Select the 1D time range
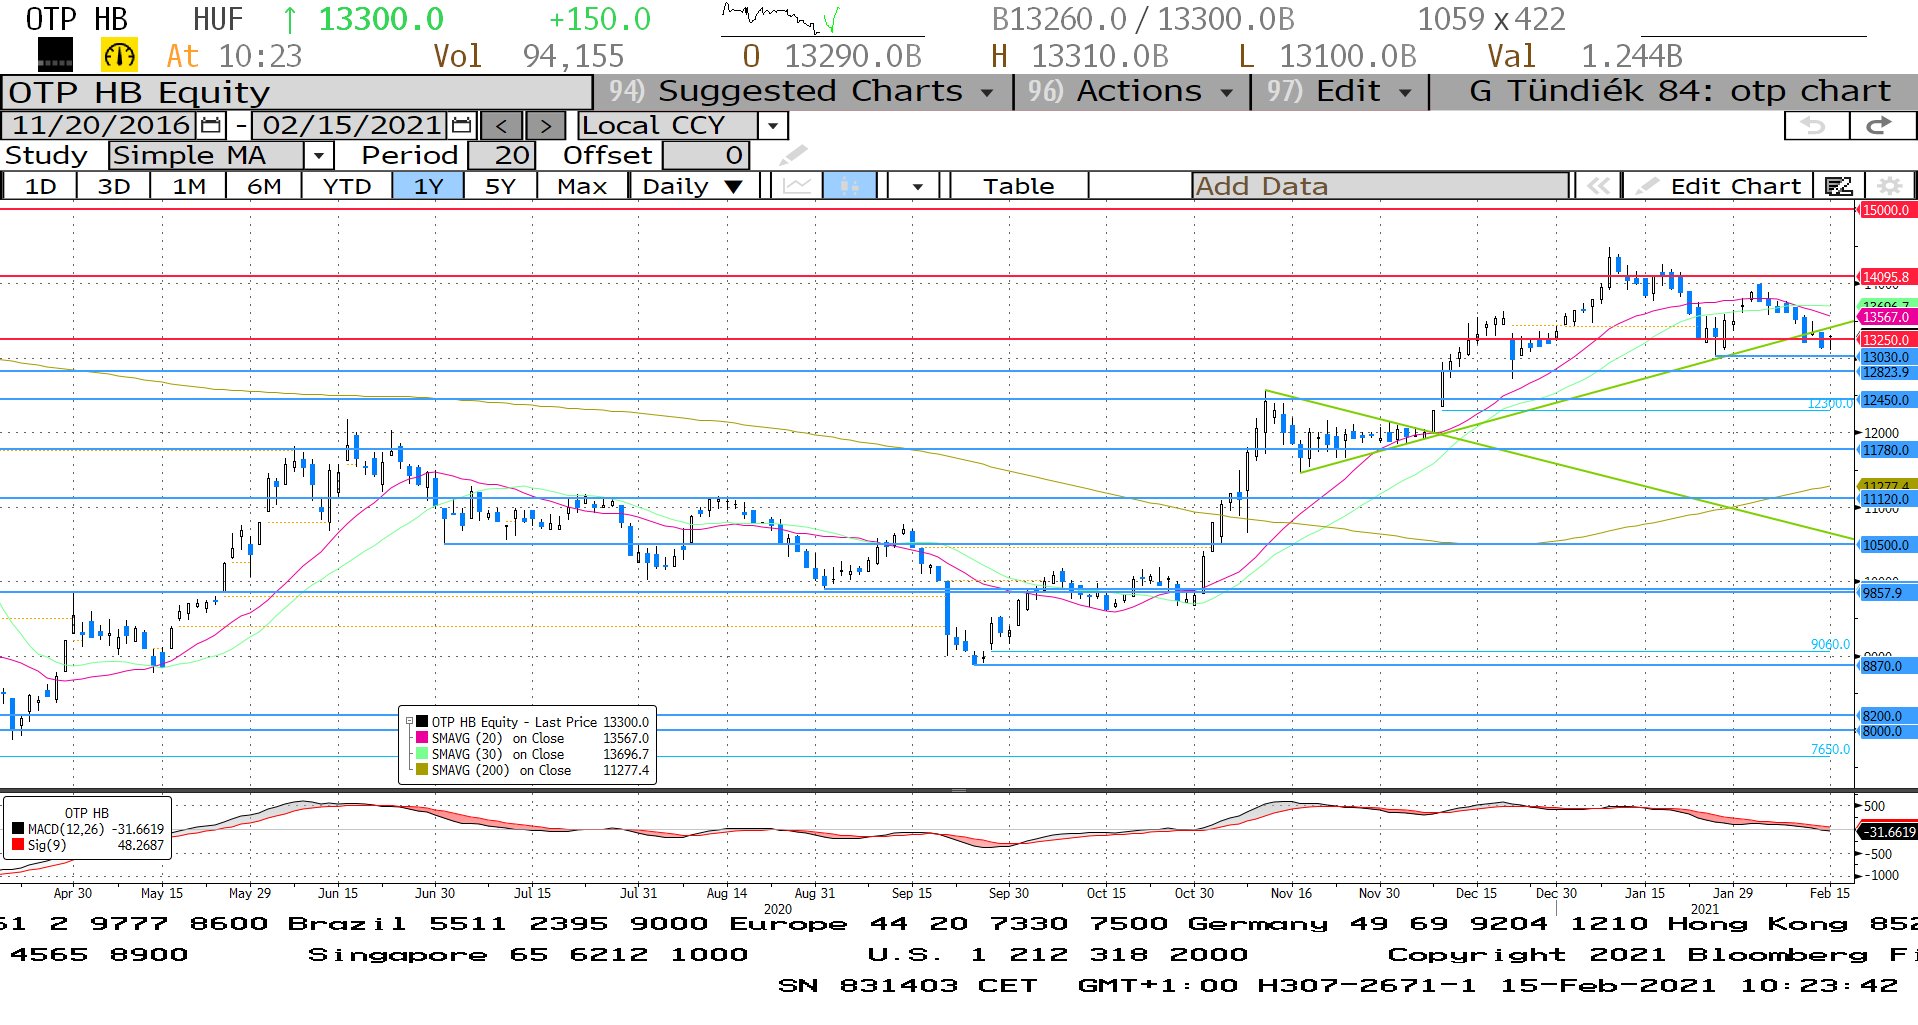Image resolution: width=1918 pixels, height=1025 pixels. pos(40,186)
